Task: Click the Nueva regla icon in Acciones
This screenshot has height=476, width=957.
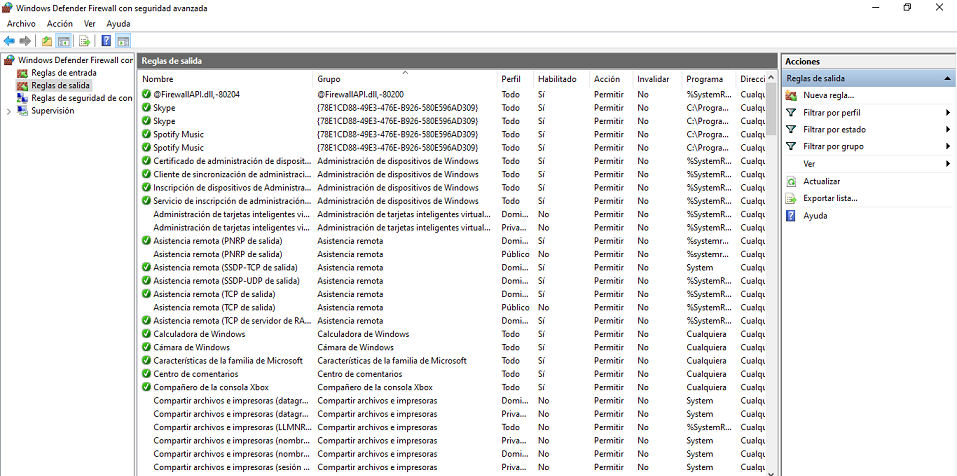Action: (791, 96)
